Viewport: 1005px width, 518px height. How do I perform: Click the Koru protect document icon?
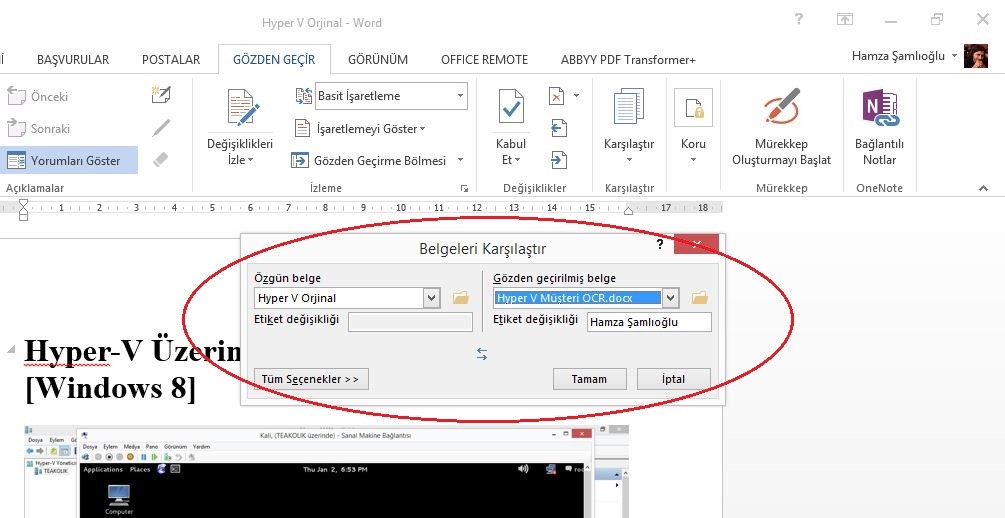(694, 108)
